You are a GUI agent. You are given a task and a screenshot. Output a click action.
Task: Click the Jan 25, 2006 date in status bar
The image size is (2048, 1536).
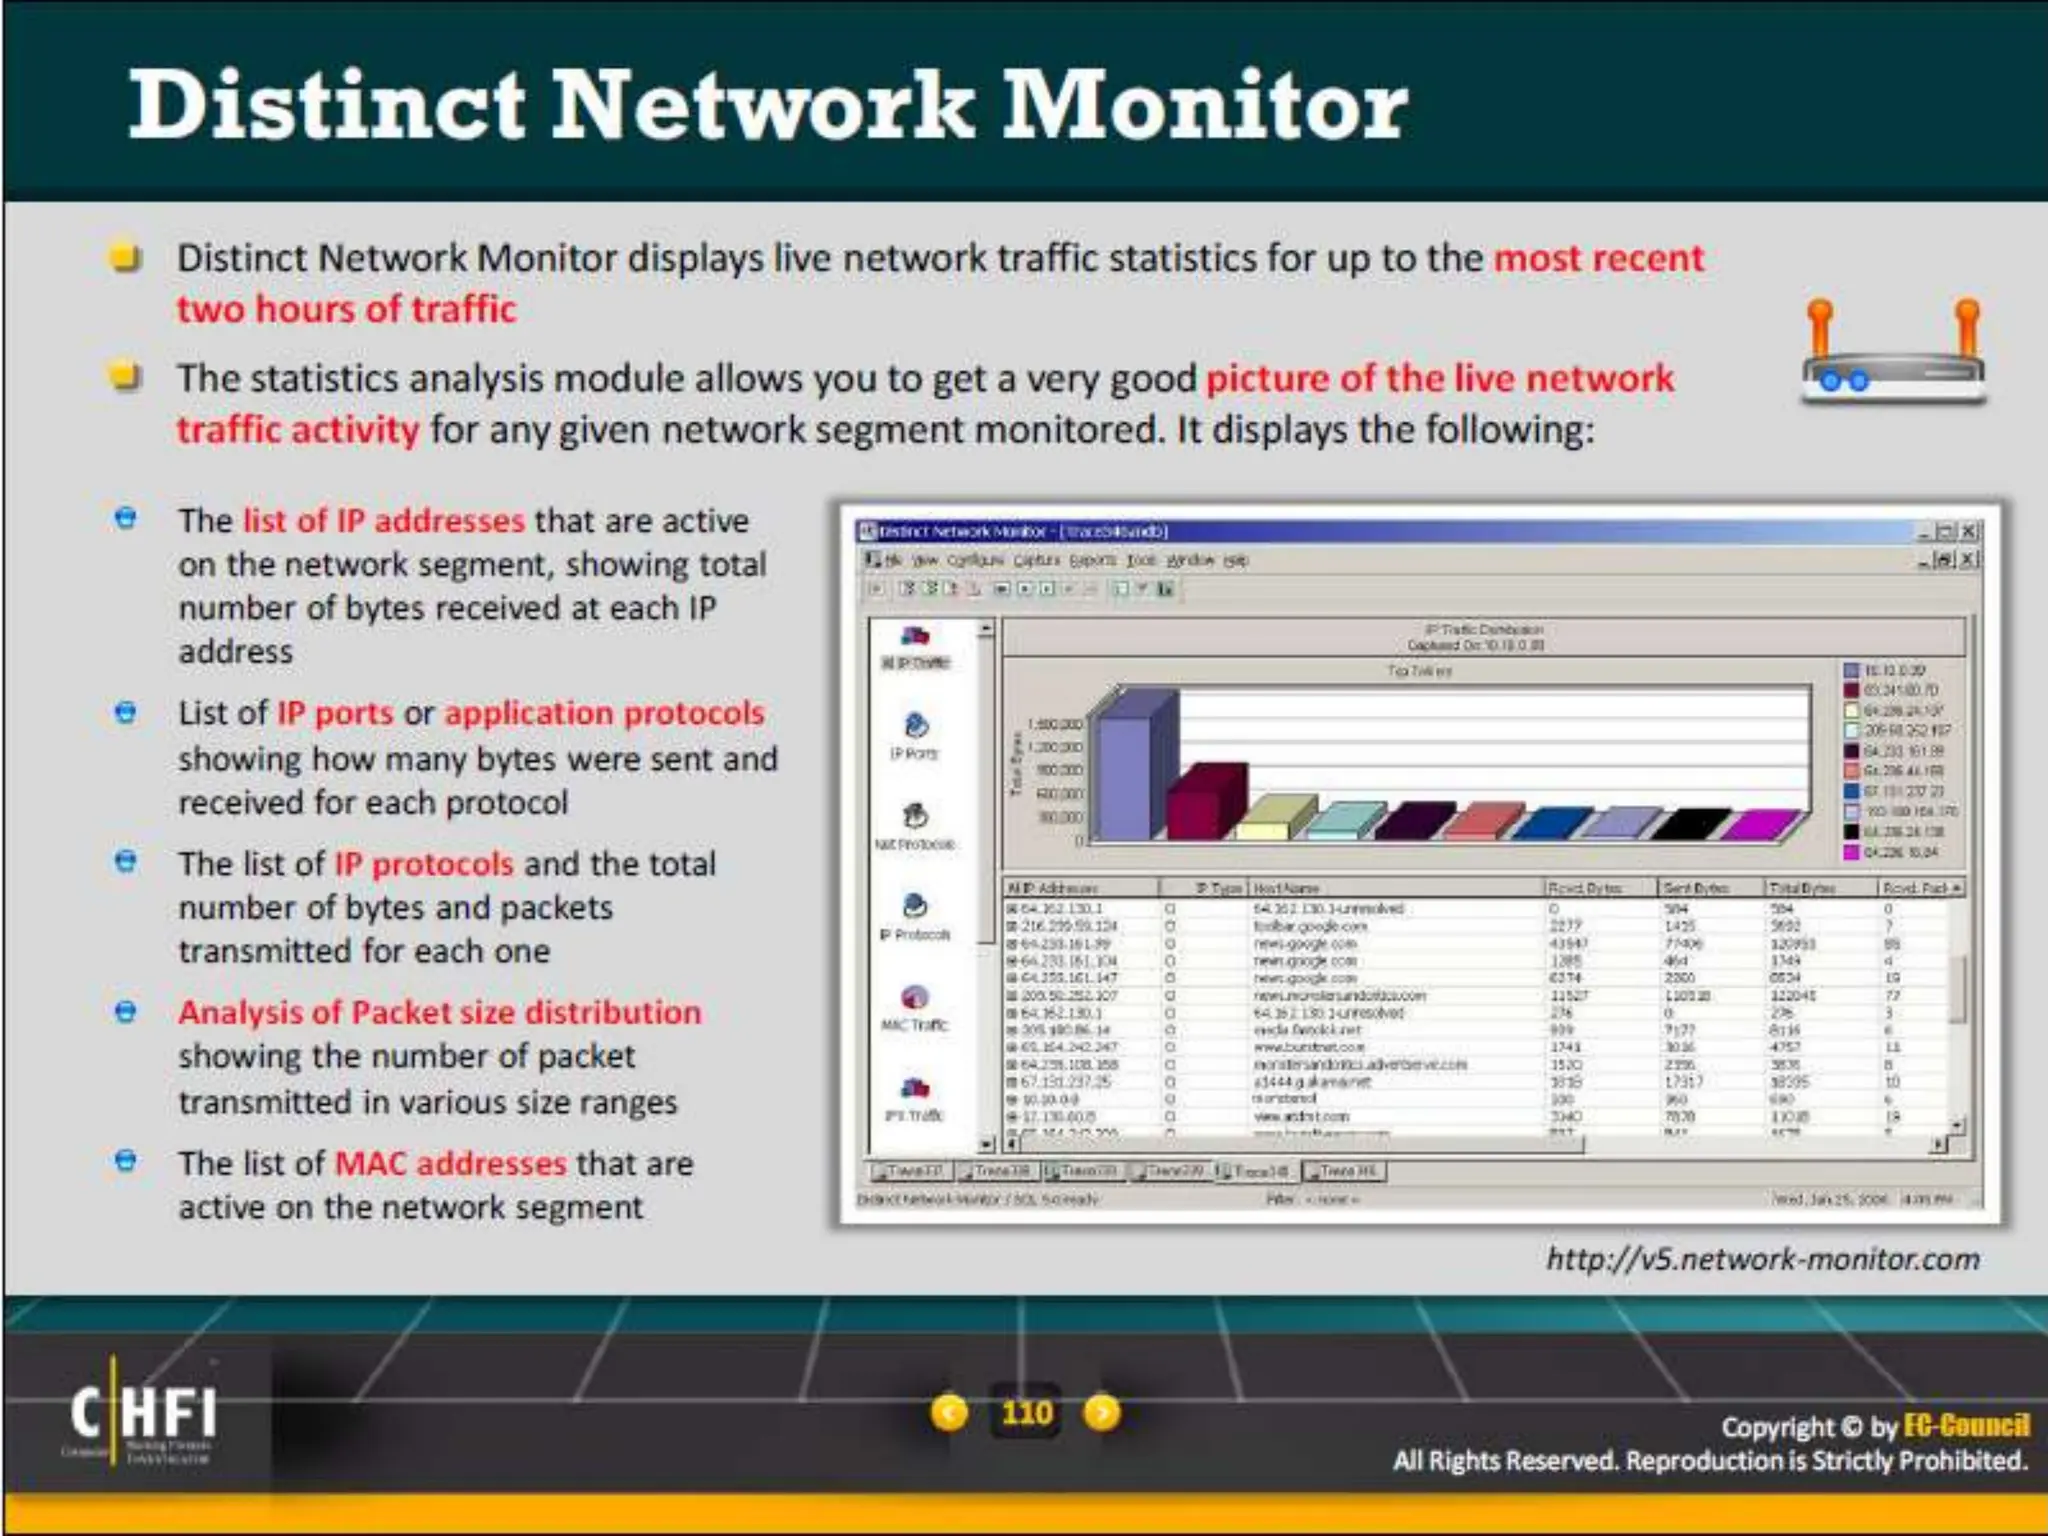click(x=1829, y=1198)
